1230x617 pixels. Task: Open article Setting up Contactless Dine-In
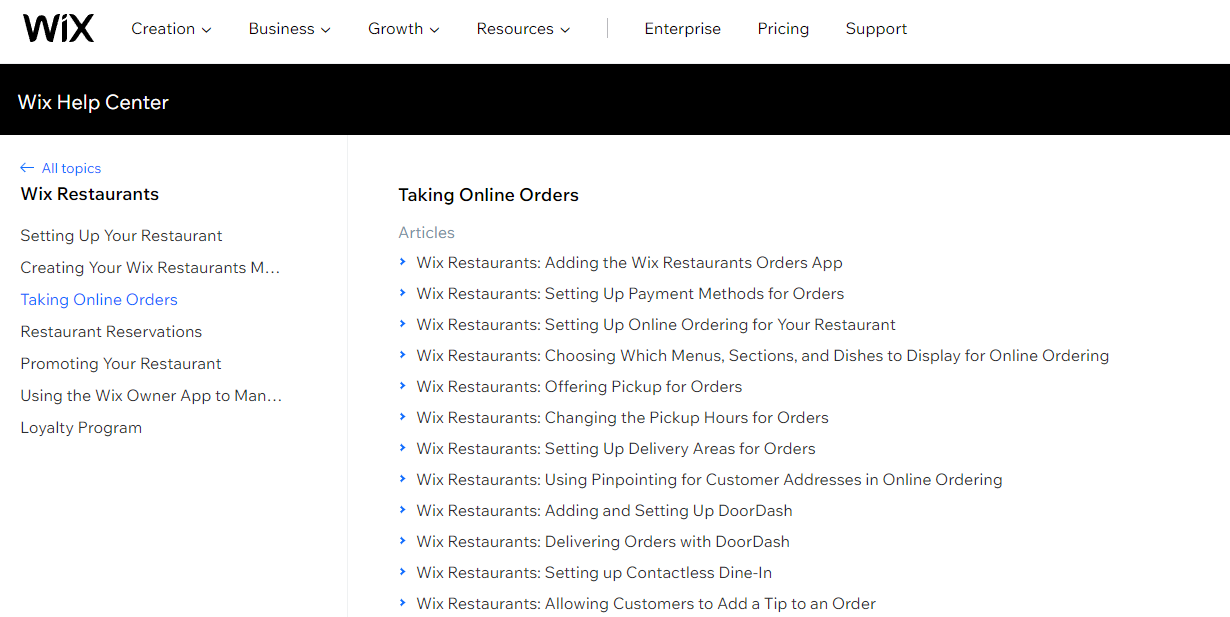tap(594, 573)
